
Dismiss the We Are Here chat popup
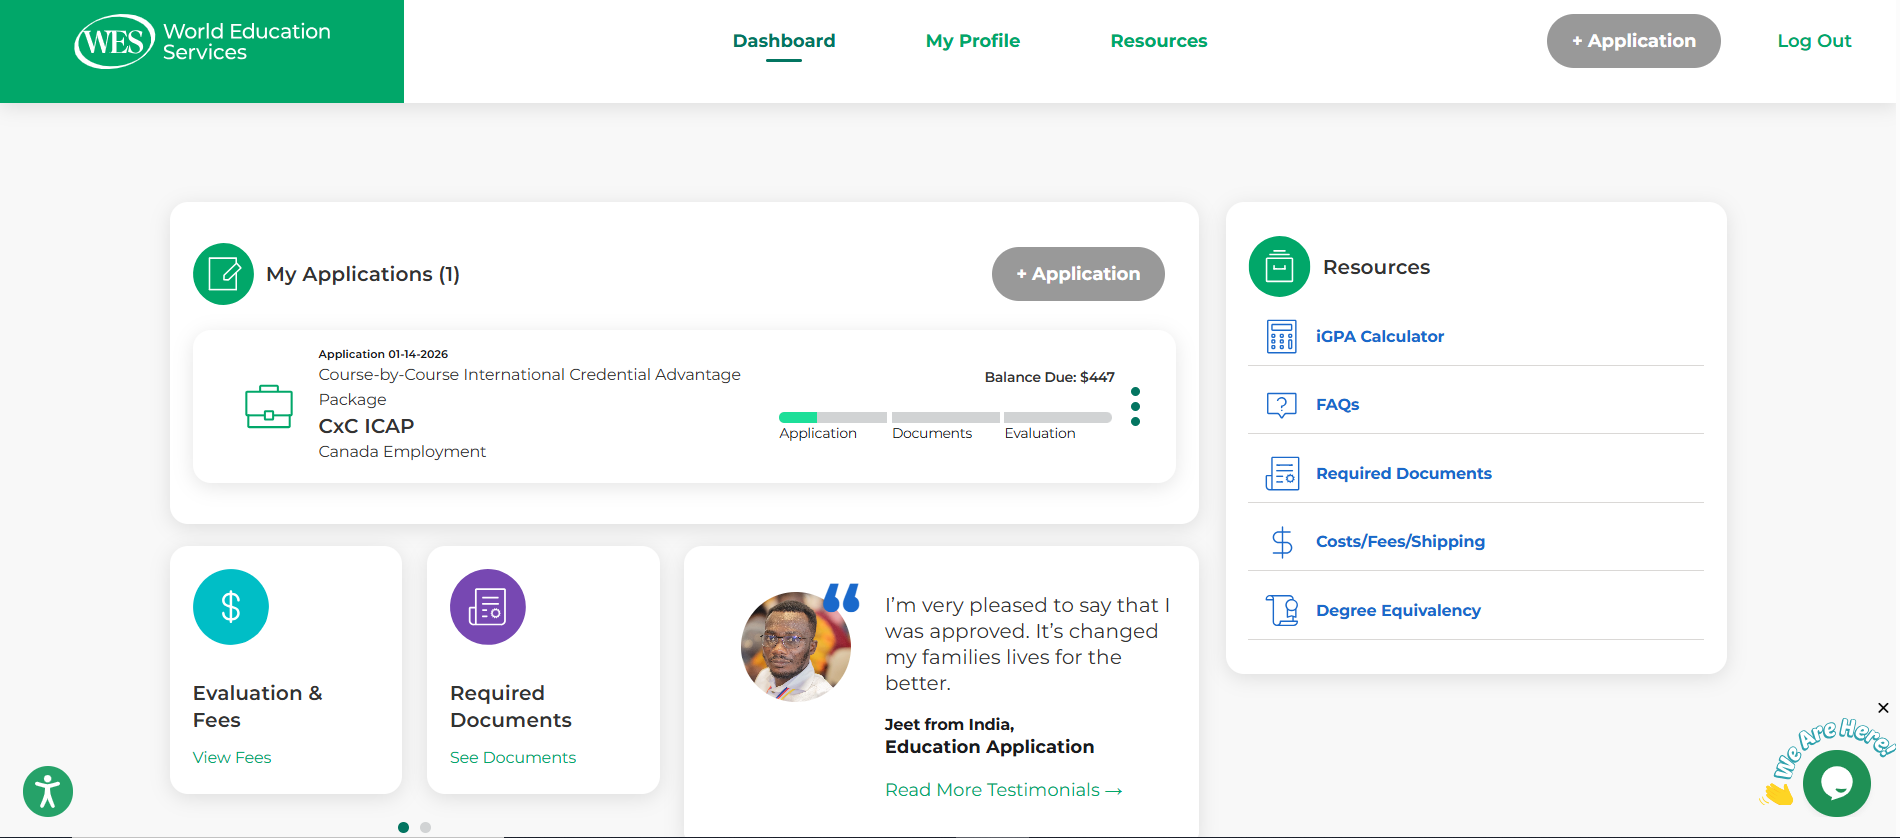point(1883,708)
